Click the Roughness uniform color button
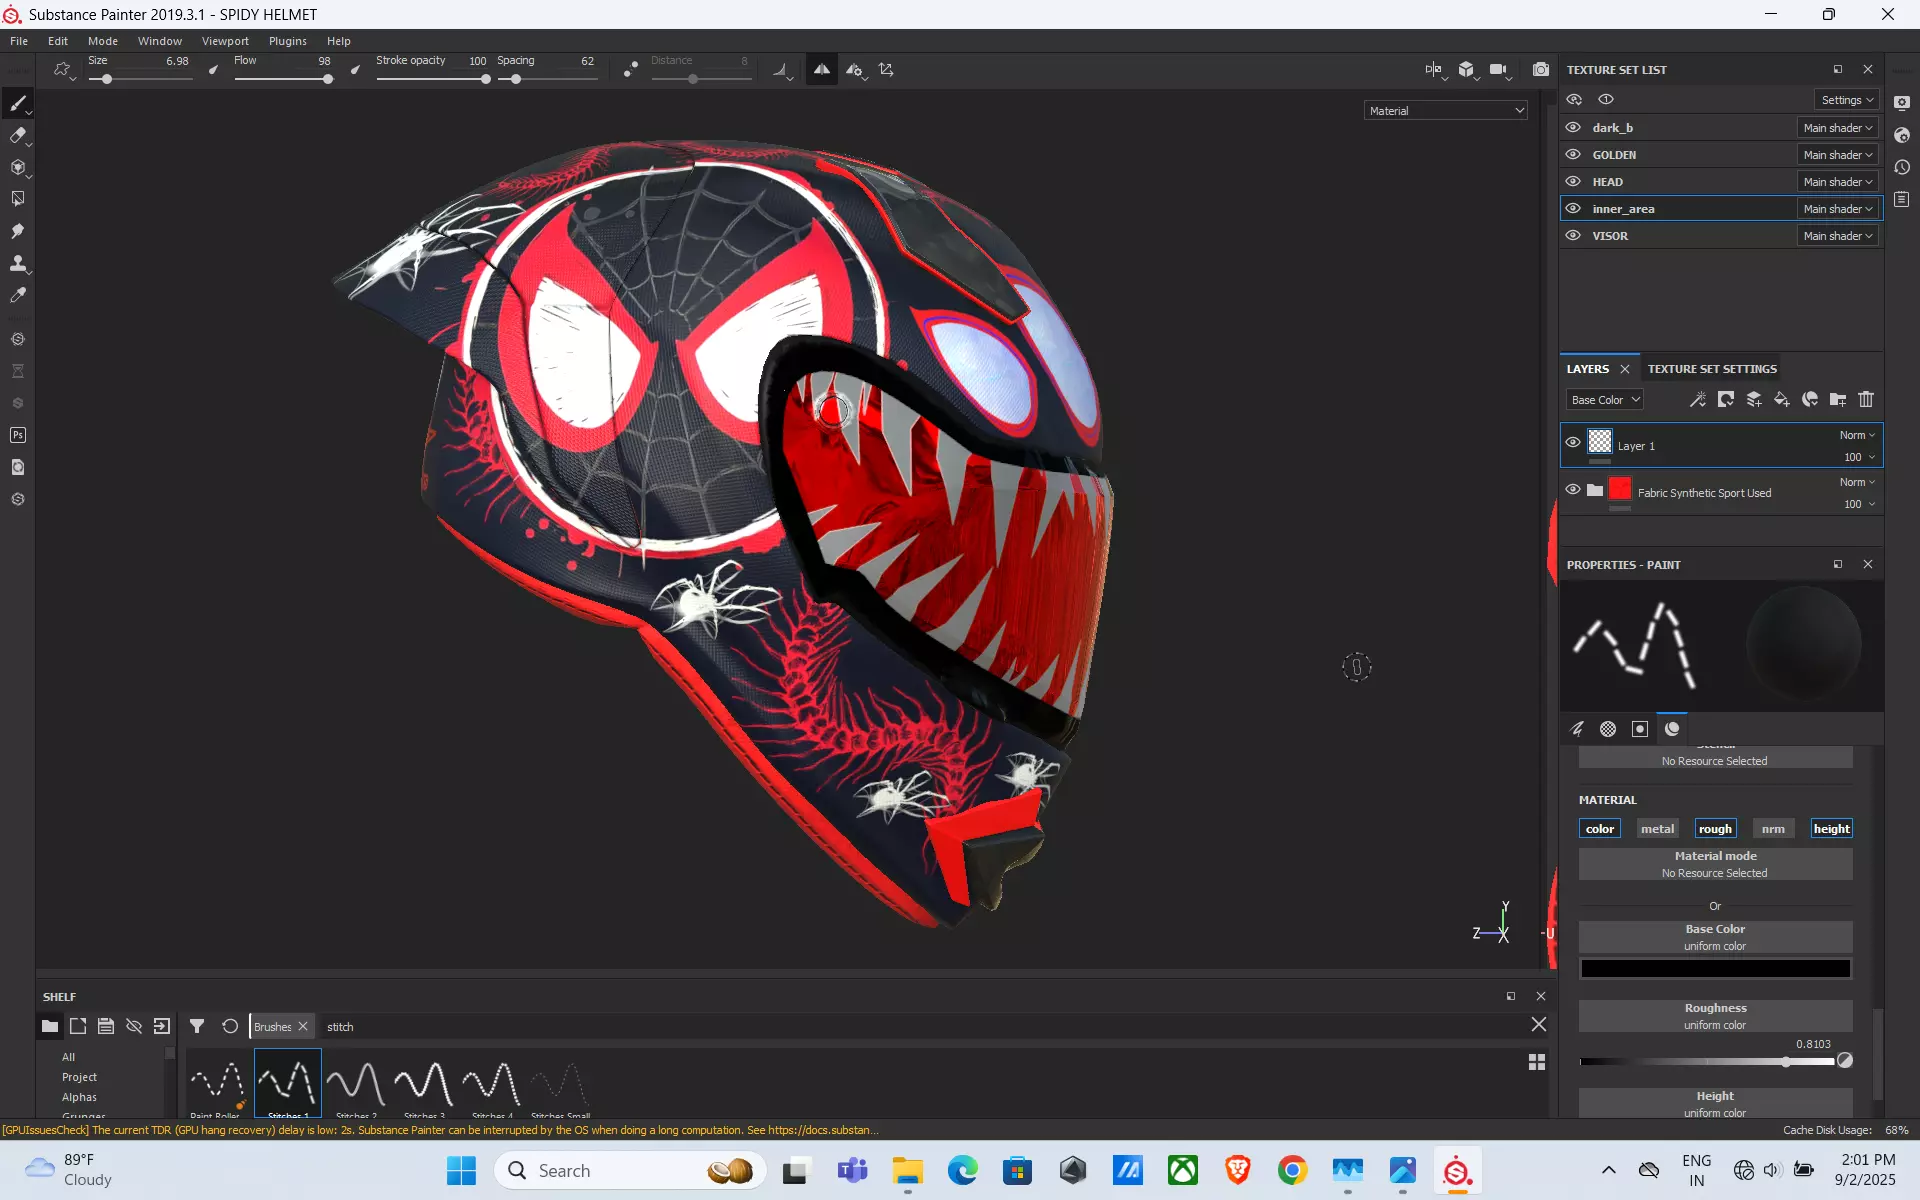Viewport: 1920px width, 1200px height. point(1715,1016)
